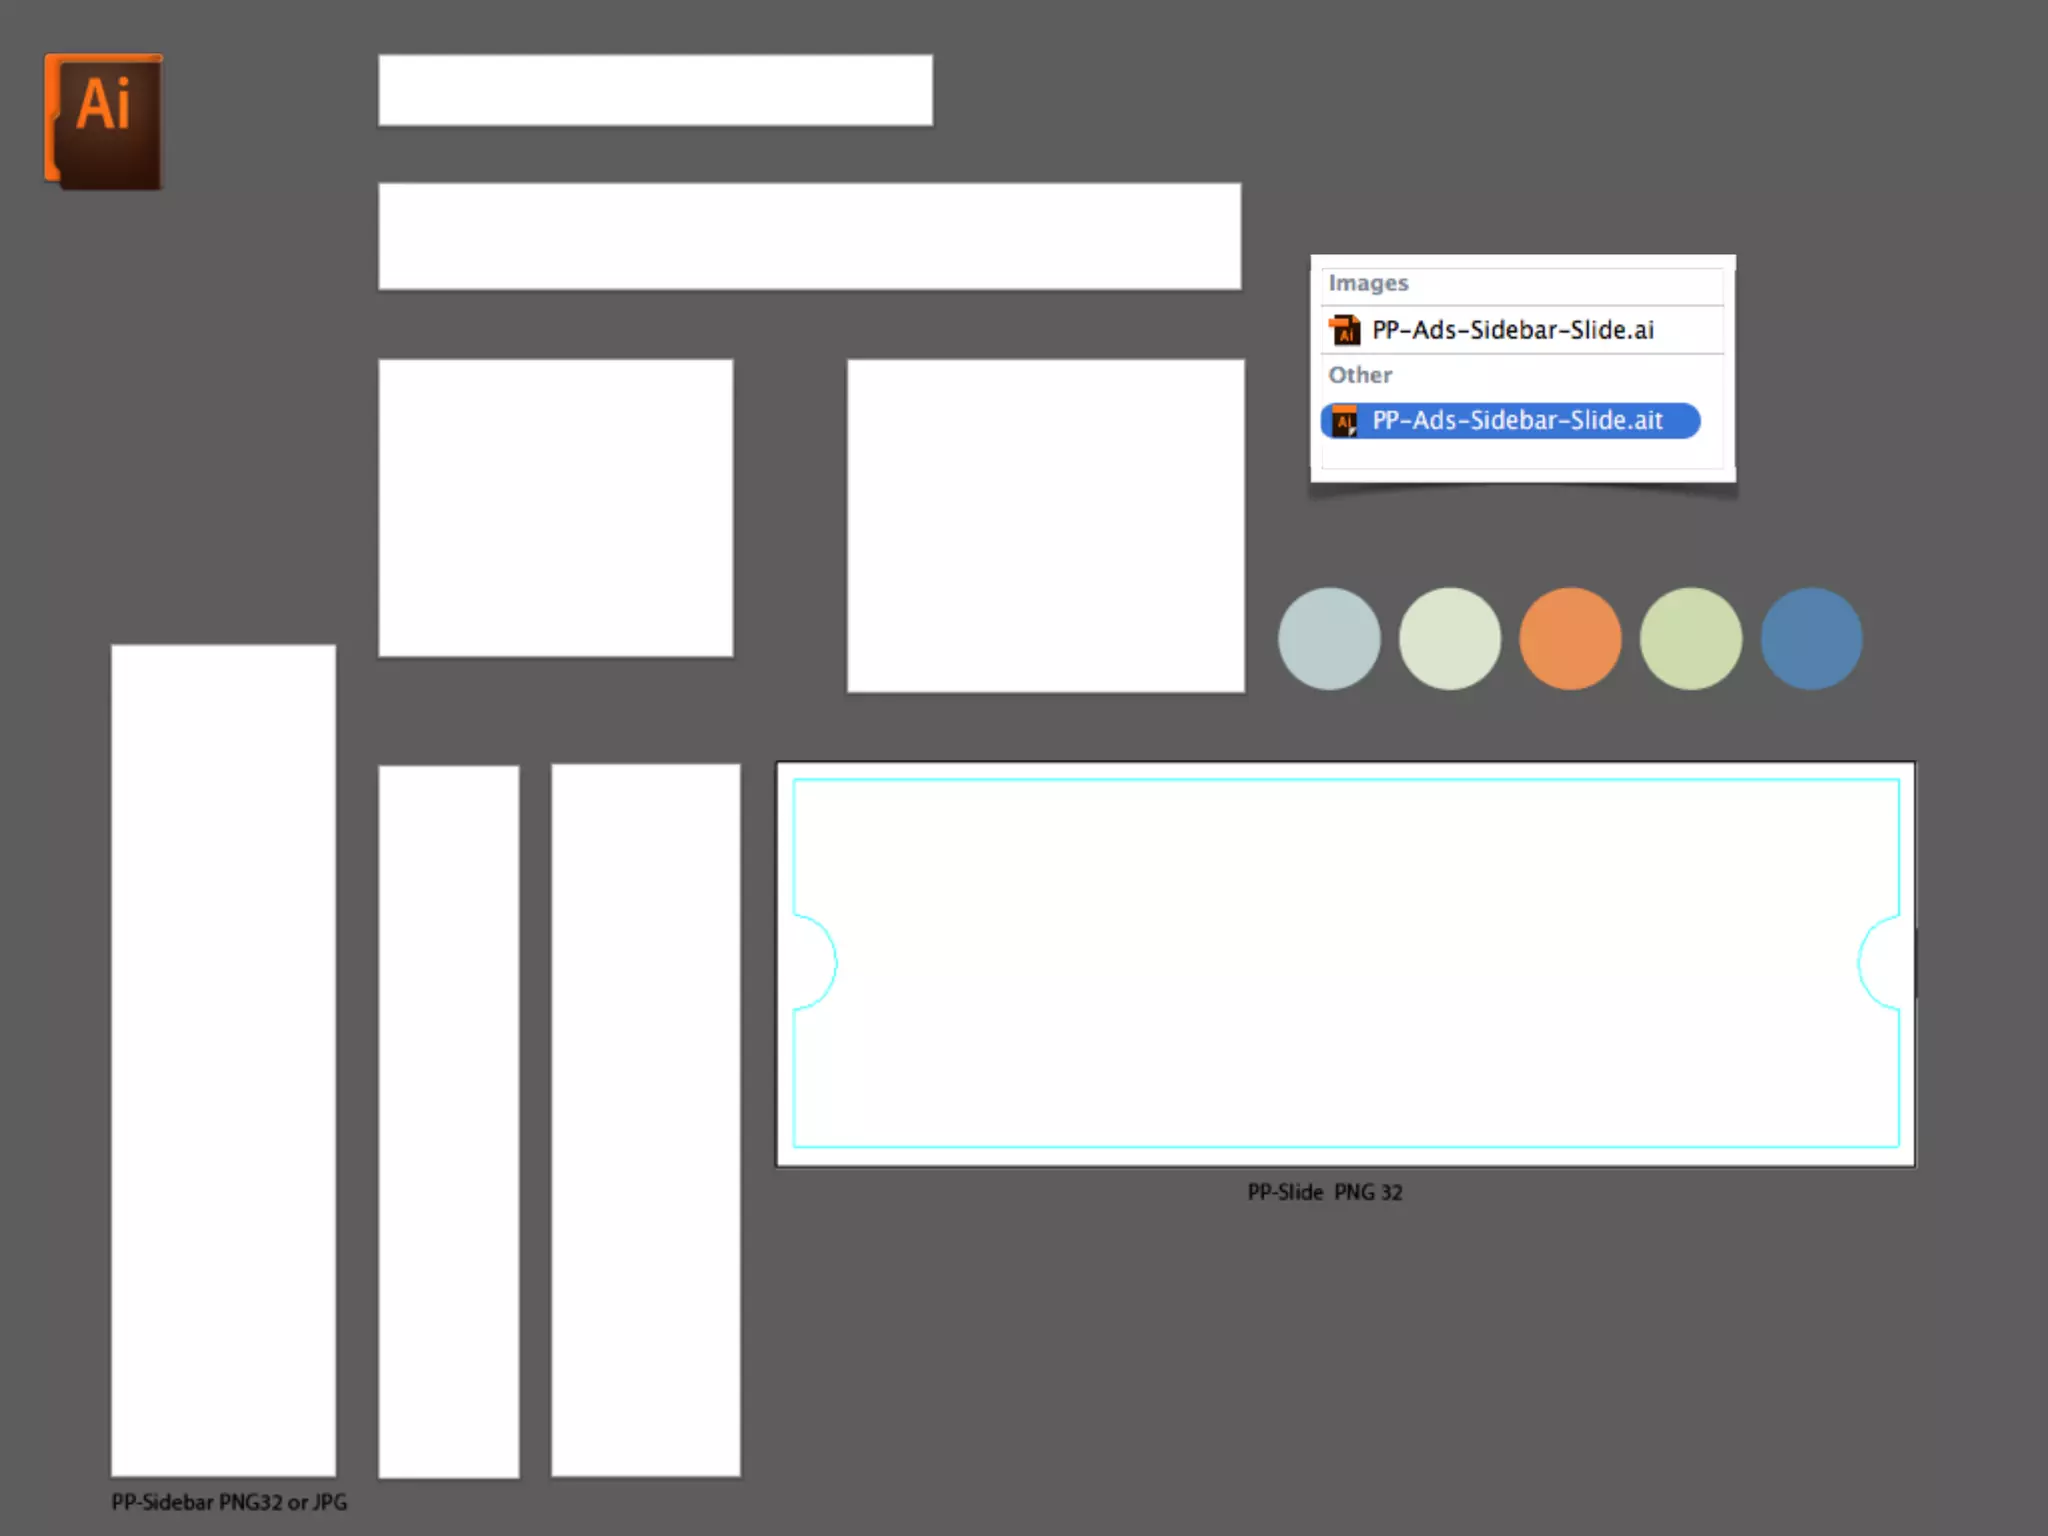Click the PP-Ads-Sidebar-Slide.ait template file icon

click(1345, 421)
